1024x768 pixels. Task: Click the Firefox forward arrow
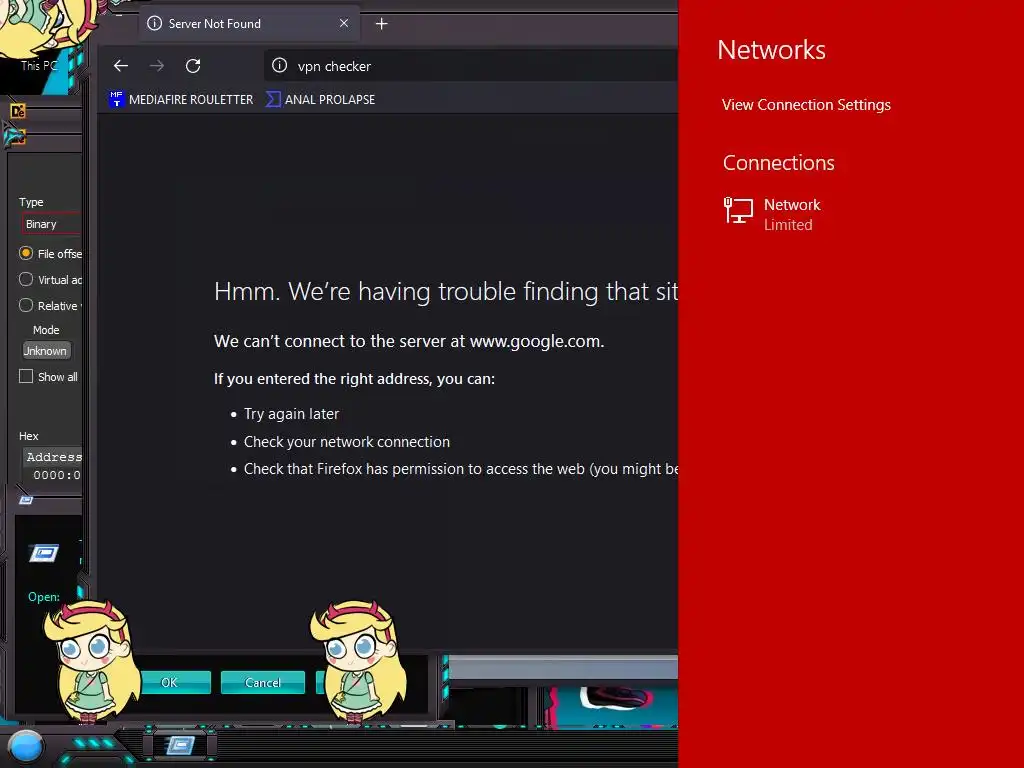tap(157, 66)
